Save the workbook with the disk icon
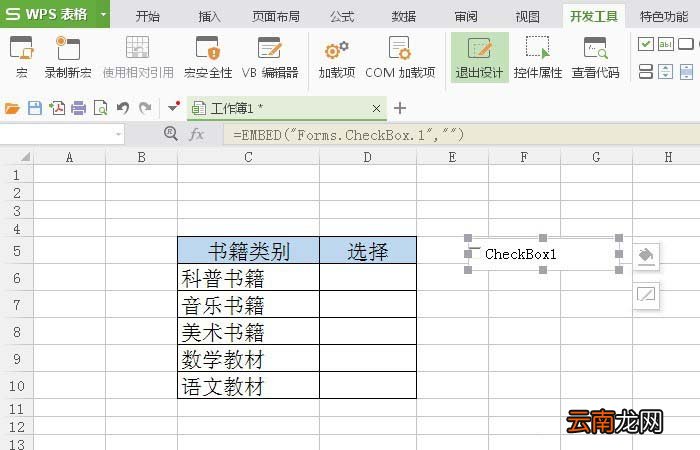 (35, 108)
